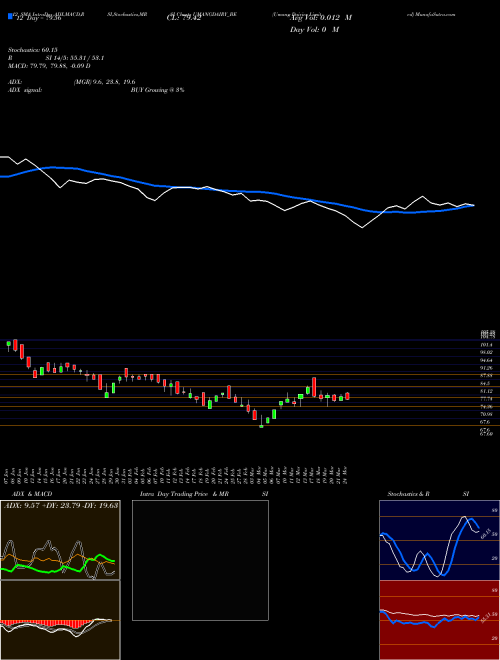Click the red MACD histogram bars

pos(45,624)
